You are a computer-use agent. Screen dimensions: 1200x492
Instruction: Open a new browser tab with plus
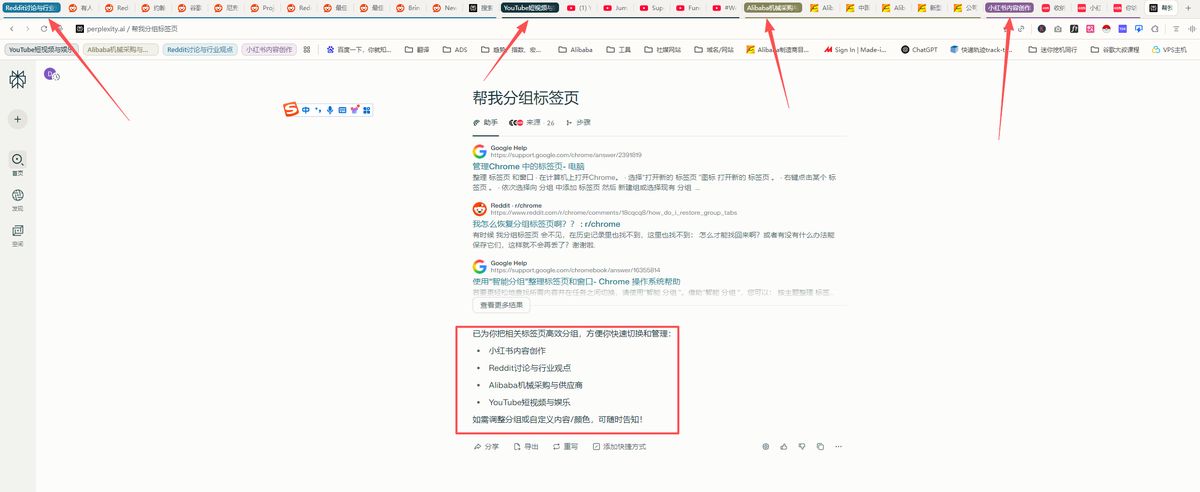tap(1189, 8)
